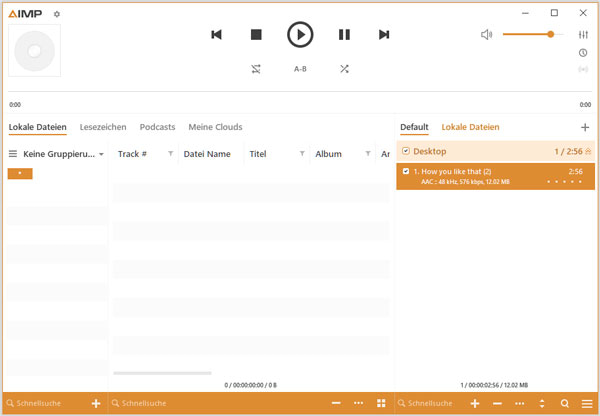Open the 'Keine Gruppierung' grouping dropdown

(102, 155)
